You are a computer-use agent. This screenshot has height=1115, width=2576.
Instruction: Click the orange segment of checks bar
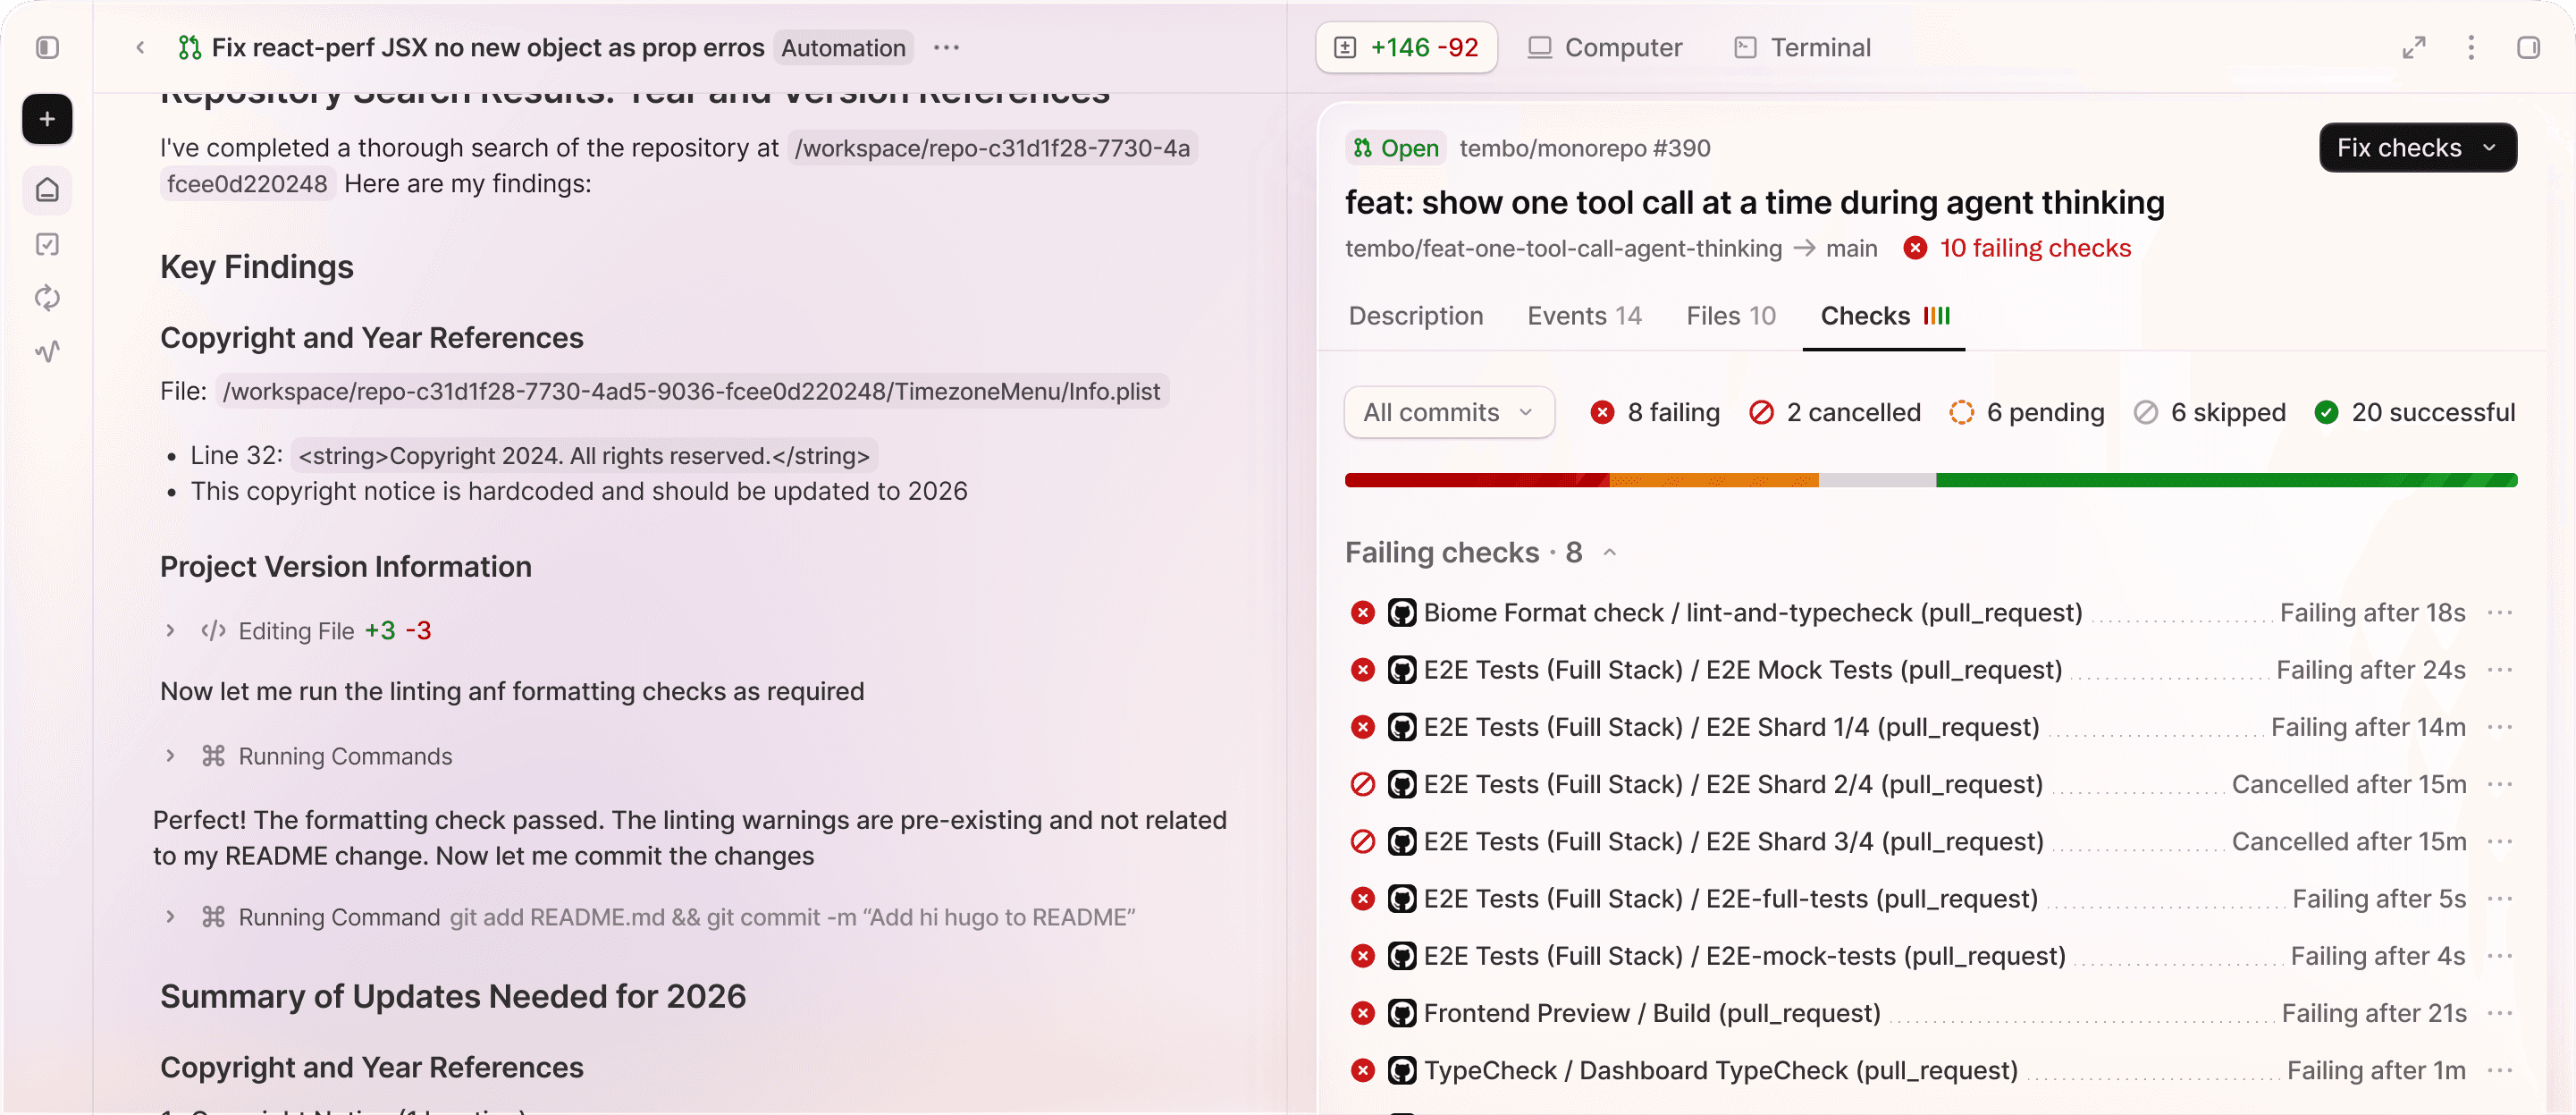click(x=1713, y=480)
